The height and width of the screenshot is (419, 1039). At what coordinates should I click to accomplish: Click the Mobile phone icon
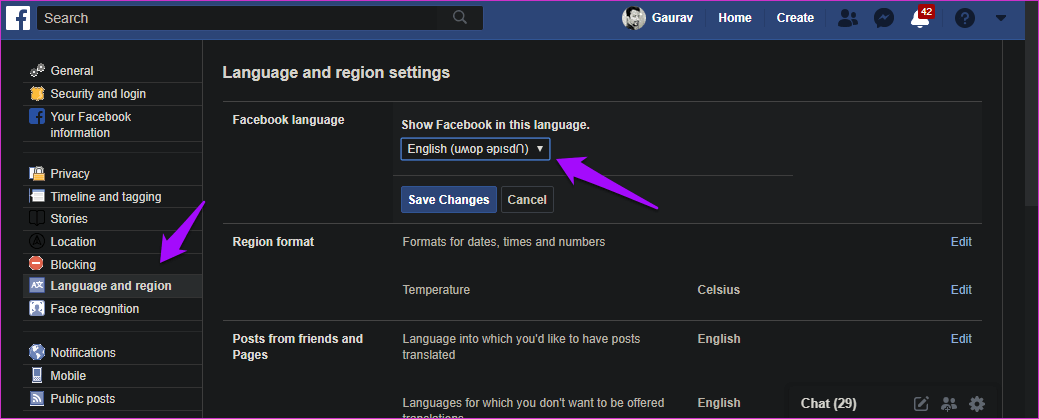[x=37, y=375]
